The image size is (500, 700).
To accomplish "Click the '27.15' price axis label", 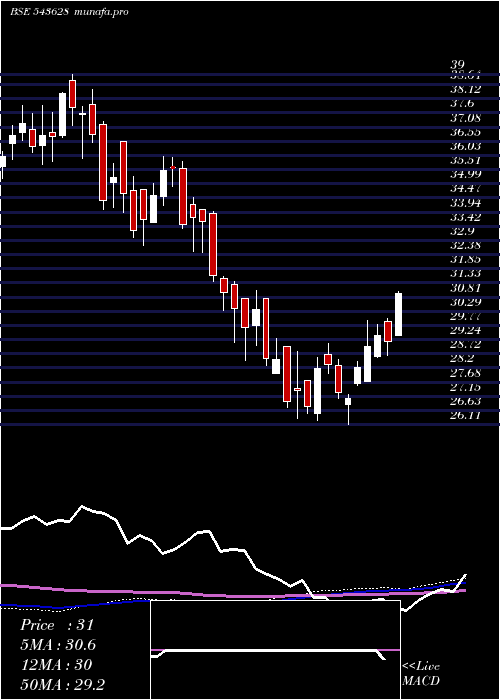I will [x=466, y=387].
